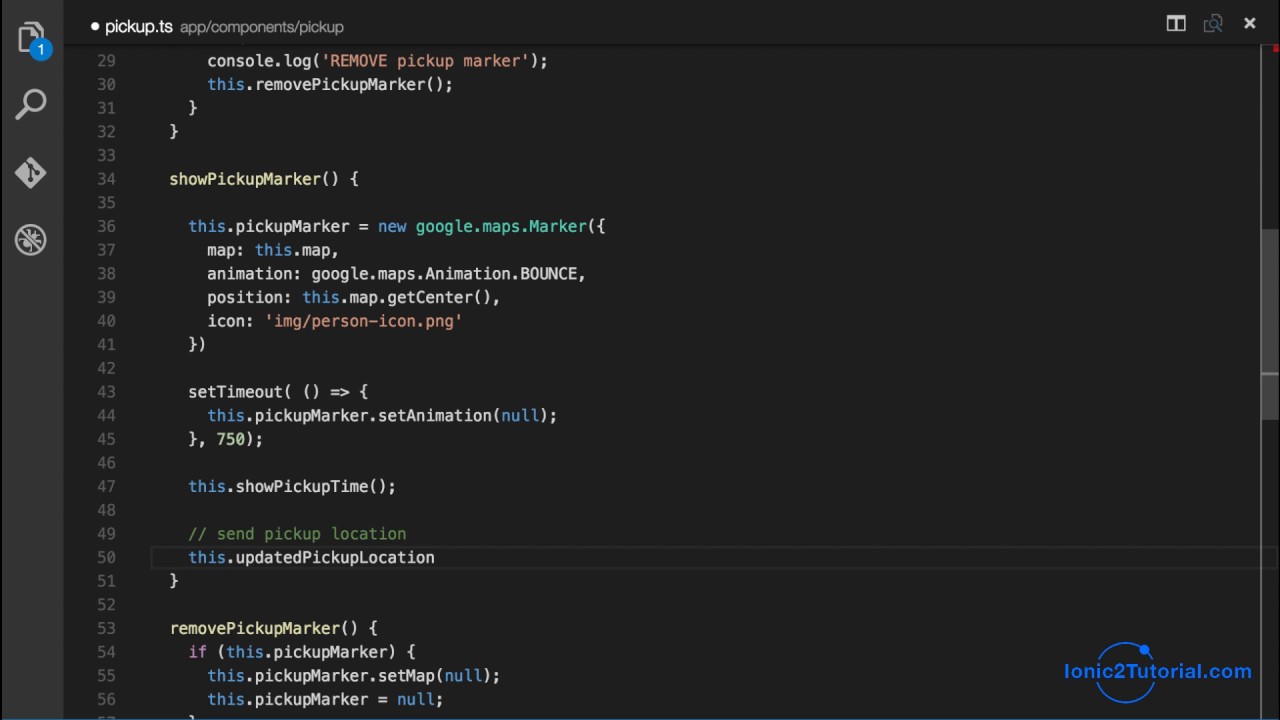The width and height of the screenshot is (1280, 720).
Task: Click line number 50 in the gutter
Action: (x=107, y=557)
